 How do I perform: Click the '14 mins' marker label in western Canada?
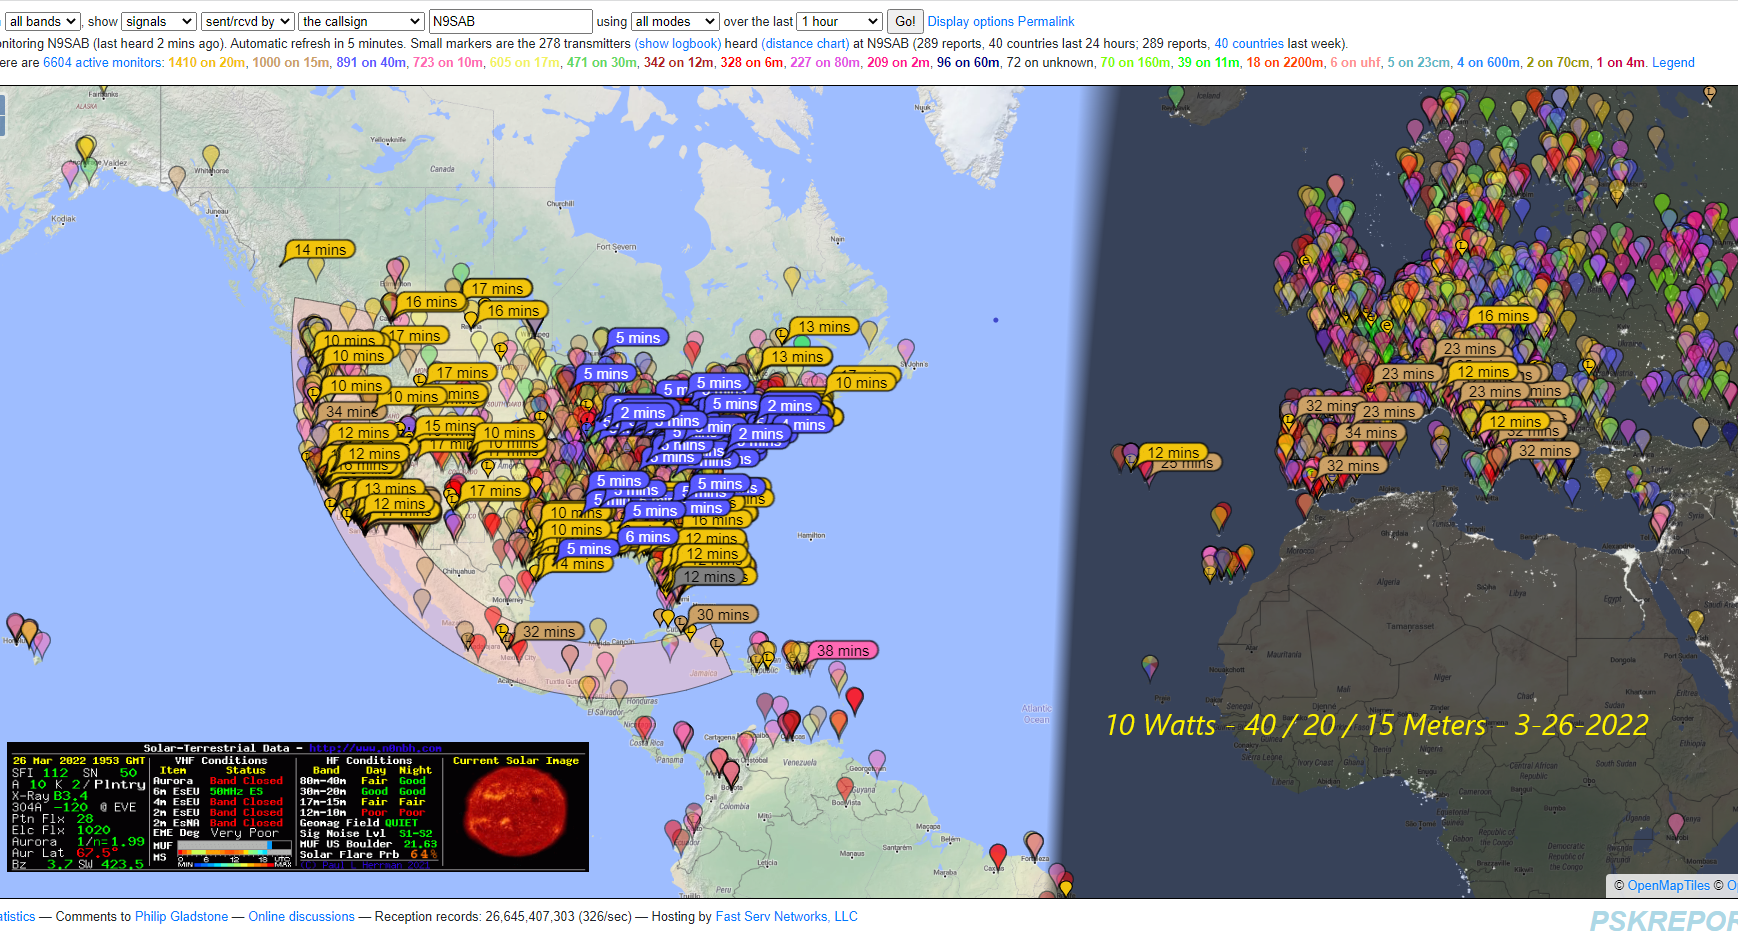pyautogui.click(x=321, y=250)
